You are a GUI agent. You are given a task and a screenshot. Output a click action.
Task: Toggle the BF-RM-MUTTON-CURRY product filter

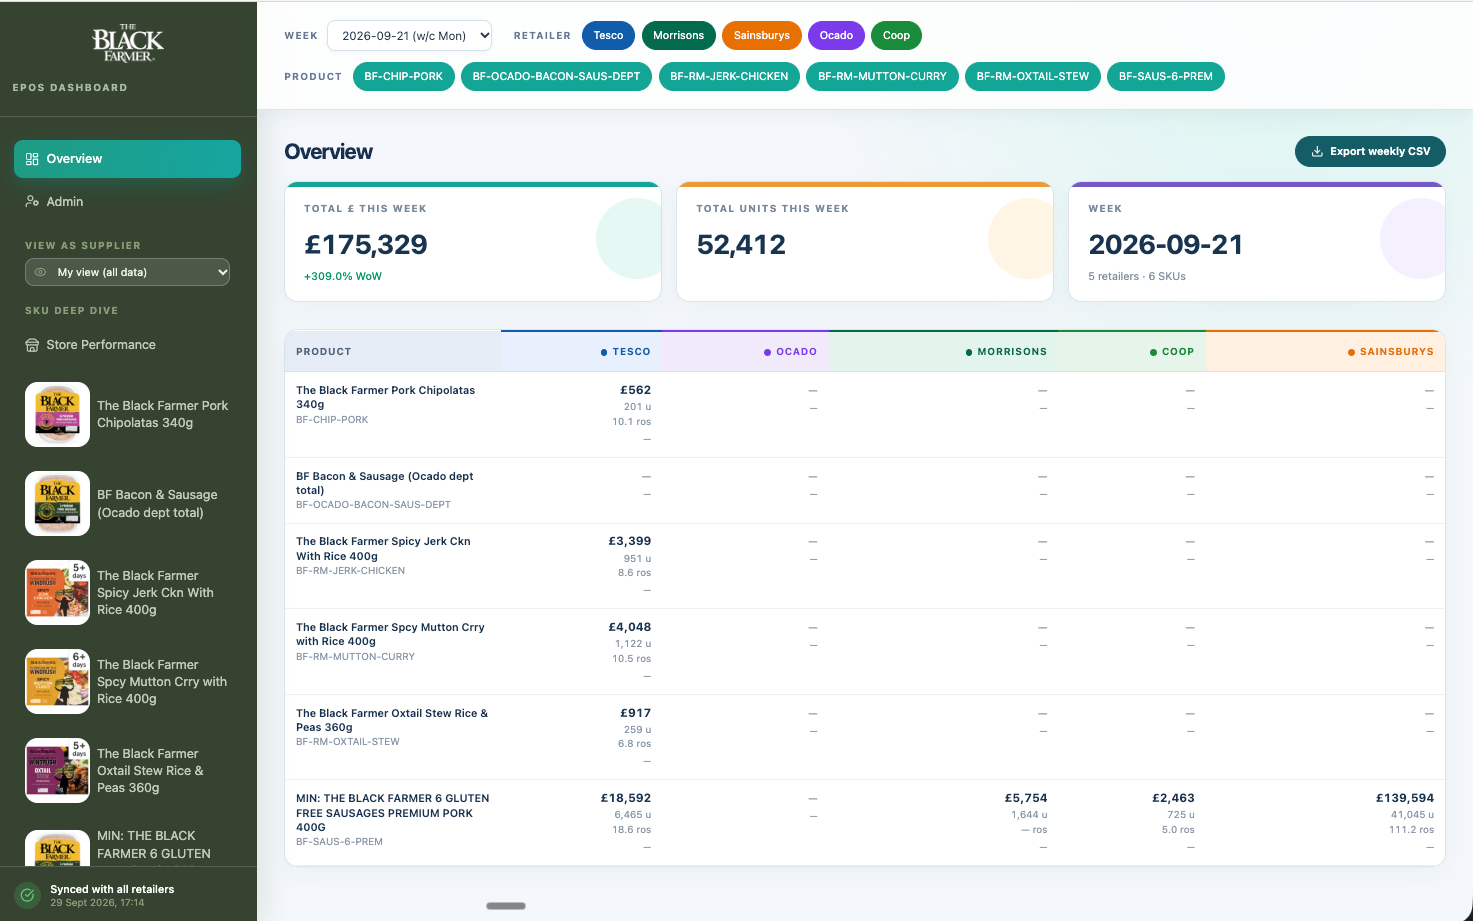pyautogui.click(x=882, y=76)
